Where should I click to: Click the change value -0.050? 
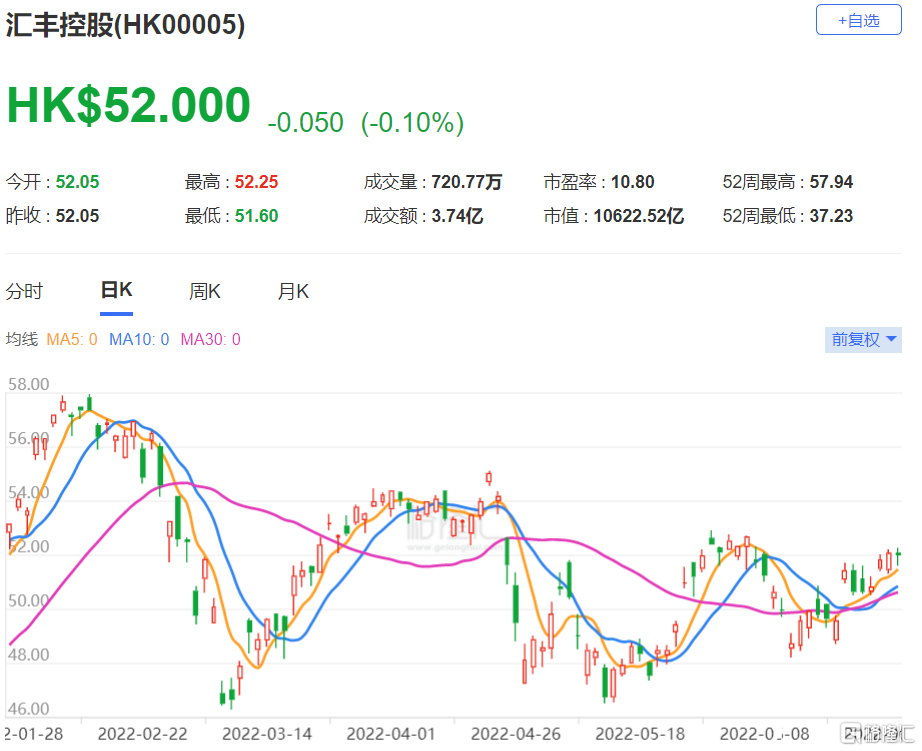[305, 123]
